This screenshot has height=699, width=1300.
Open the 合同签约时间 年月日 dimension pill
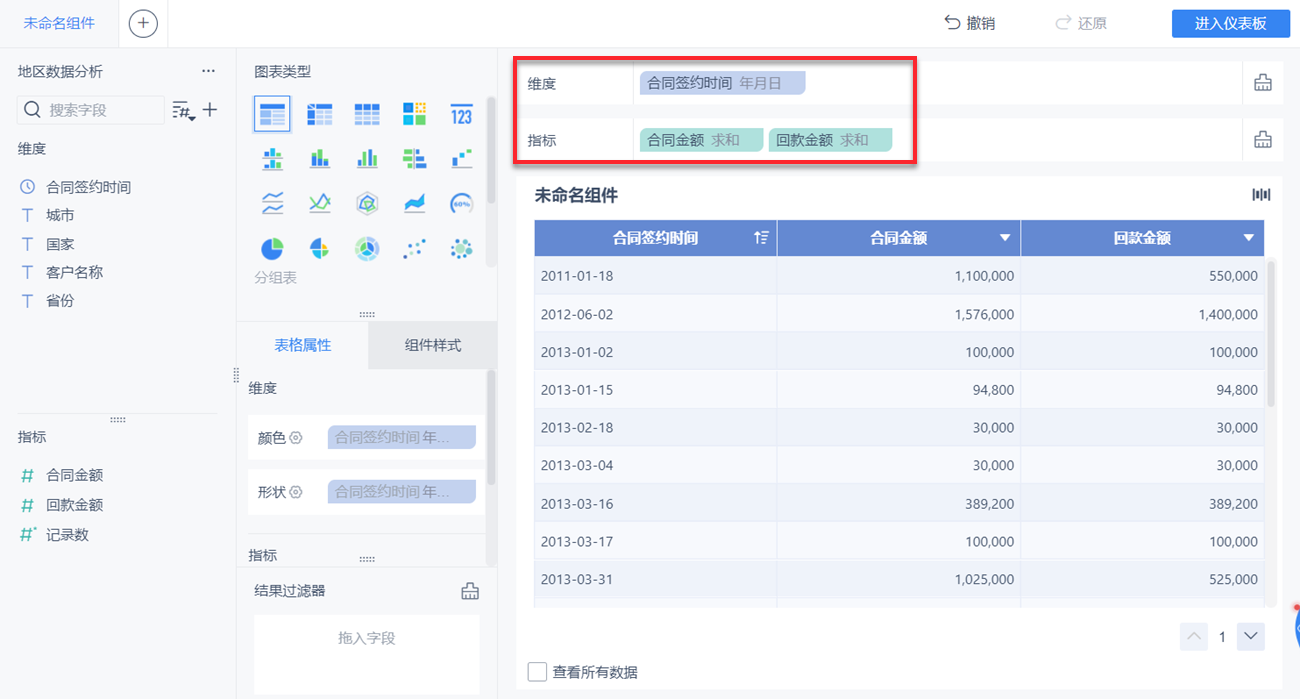722,83
